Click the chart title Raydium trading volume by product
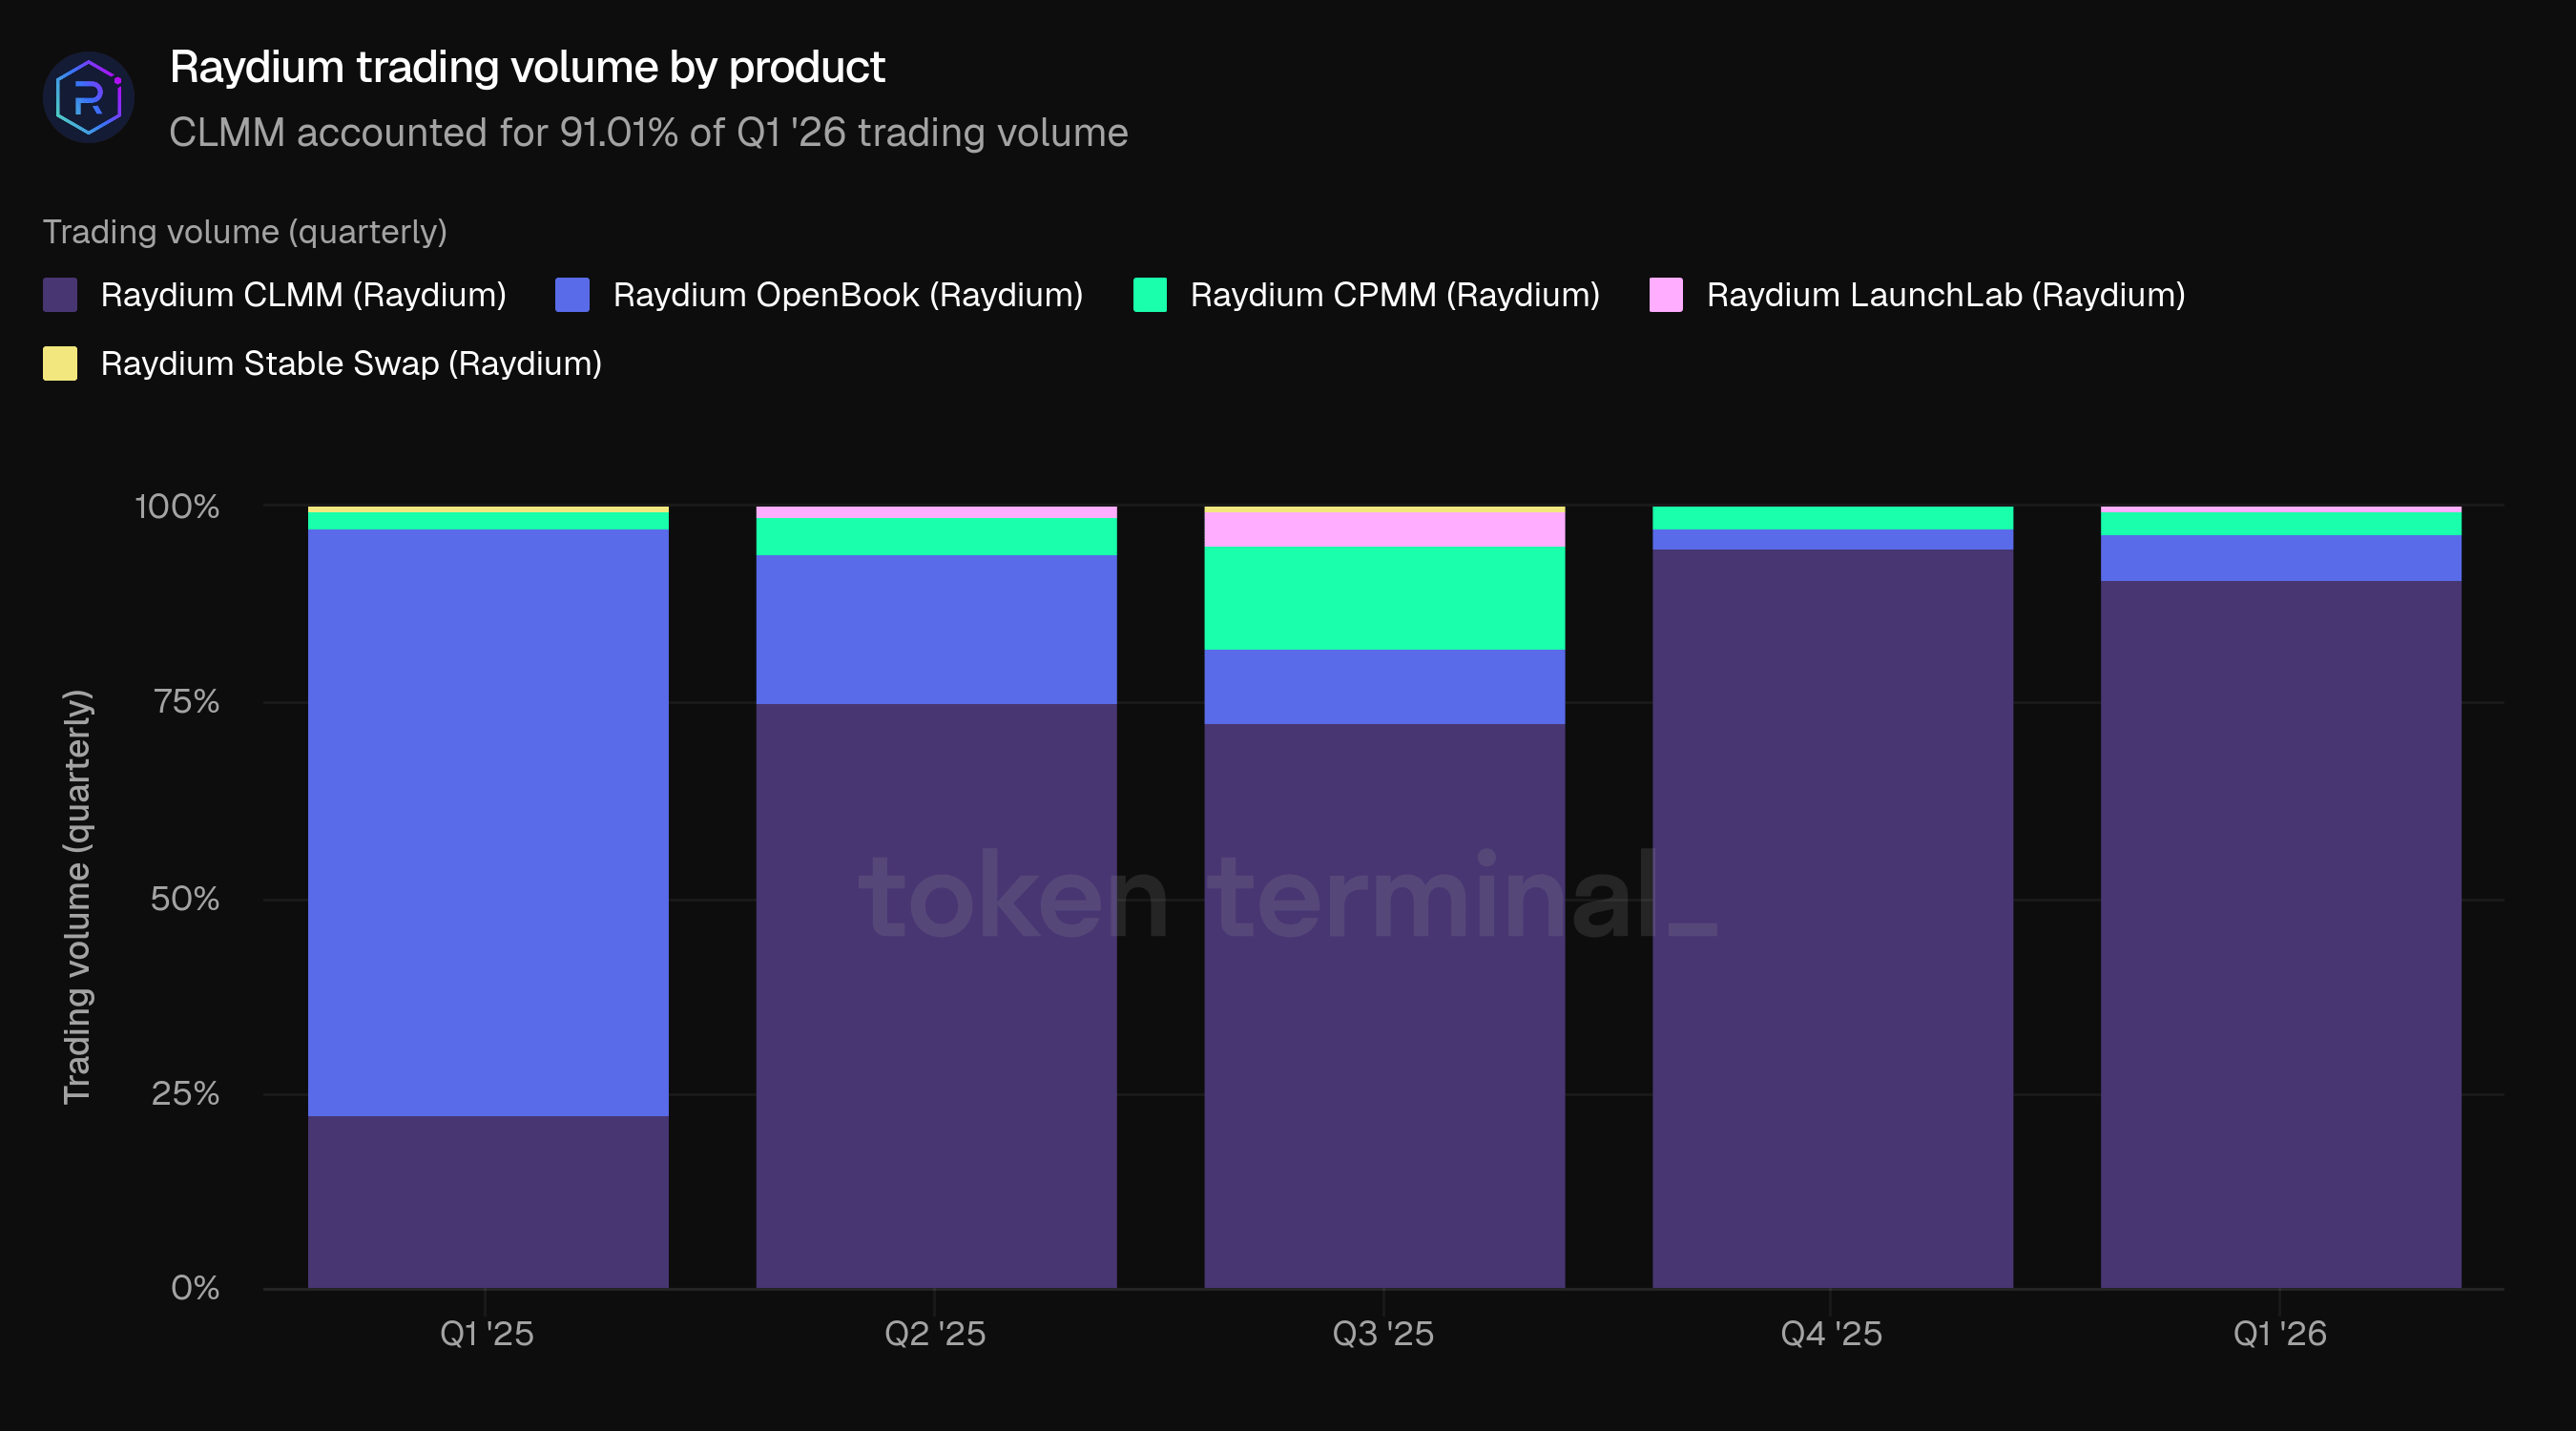The height and width of the screenshot is (1431, 2576). [x=527, y=67]
